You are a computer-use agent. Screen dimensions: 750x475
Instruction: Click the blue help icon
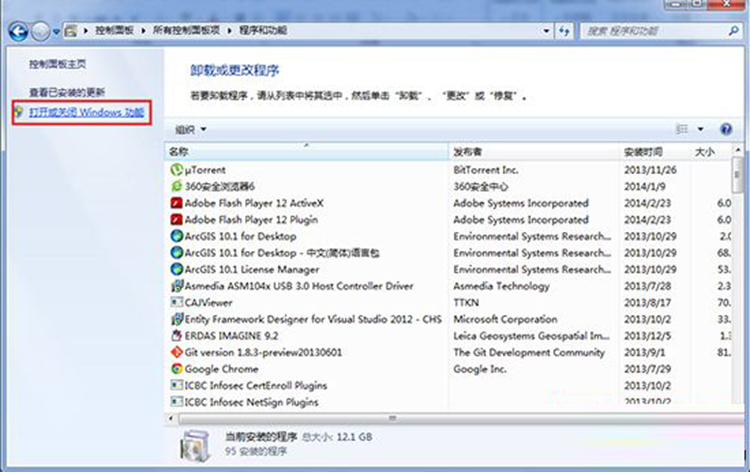point(726,129)
